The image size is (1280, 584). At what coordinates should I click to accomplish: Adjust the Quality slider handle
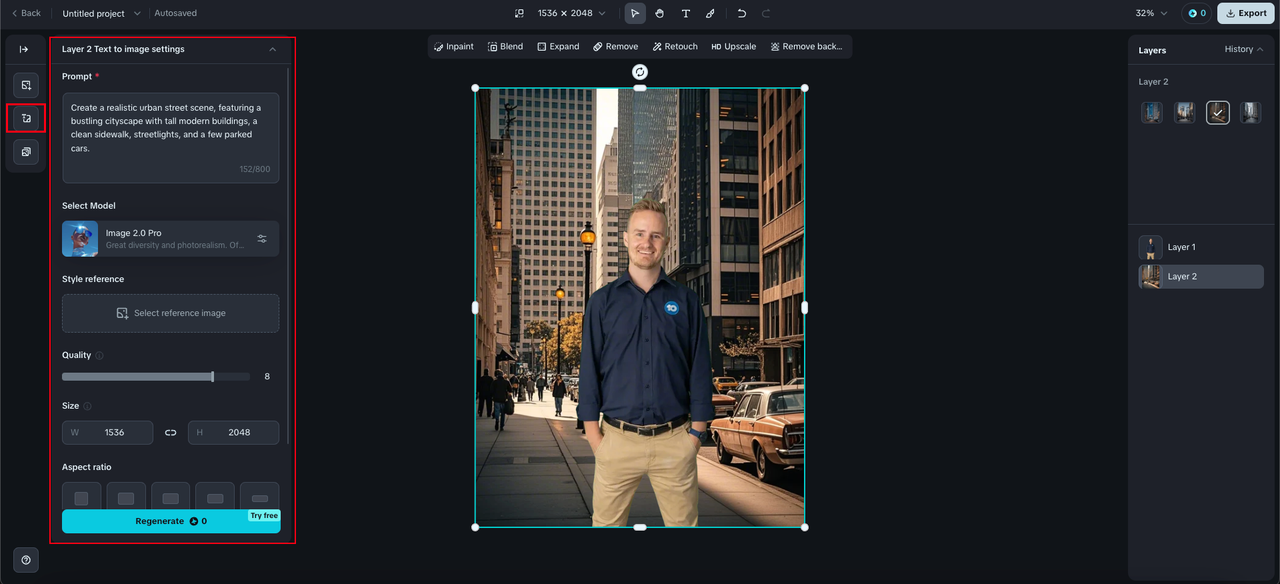point(212,376)
